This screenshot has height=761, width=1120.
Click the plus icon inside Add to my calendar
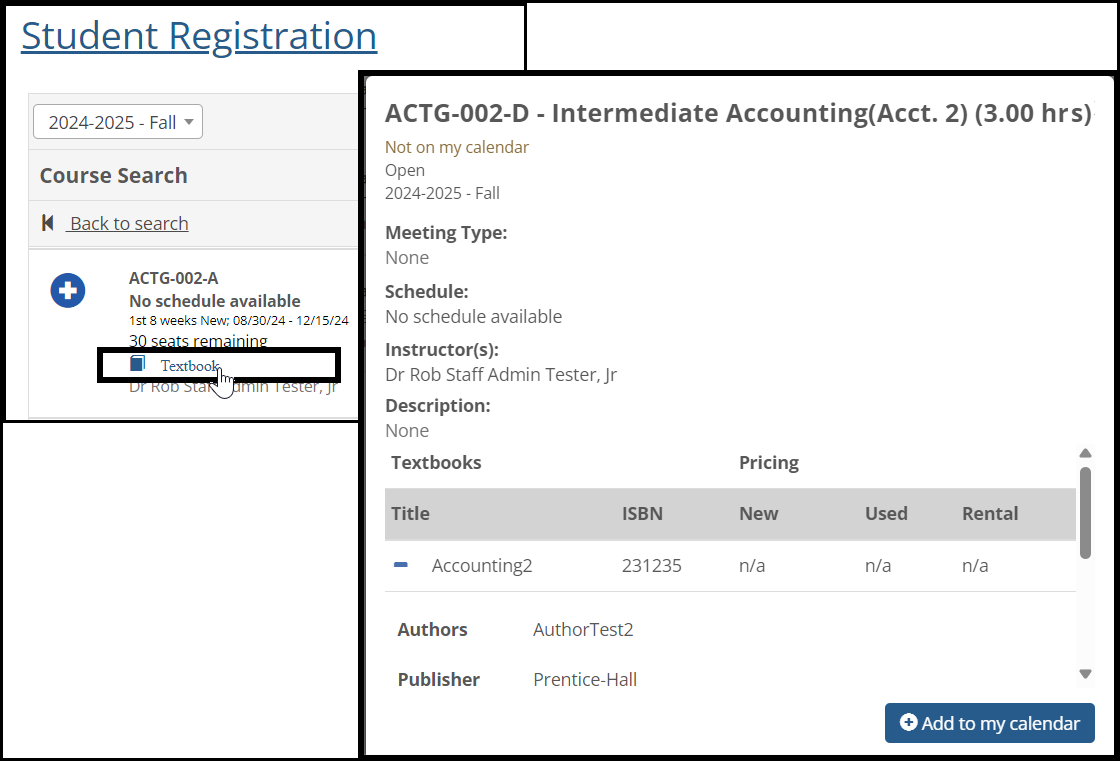click(908, 722)
